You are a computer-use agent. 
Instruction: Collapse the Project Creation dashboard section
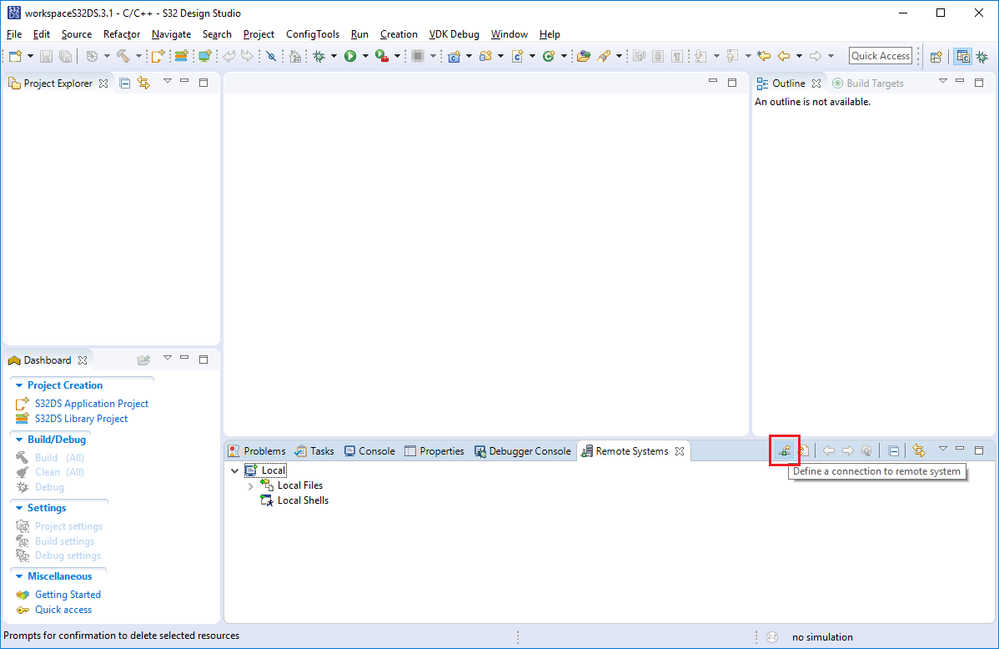pyautogui.click(x=19, y=385)
